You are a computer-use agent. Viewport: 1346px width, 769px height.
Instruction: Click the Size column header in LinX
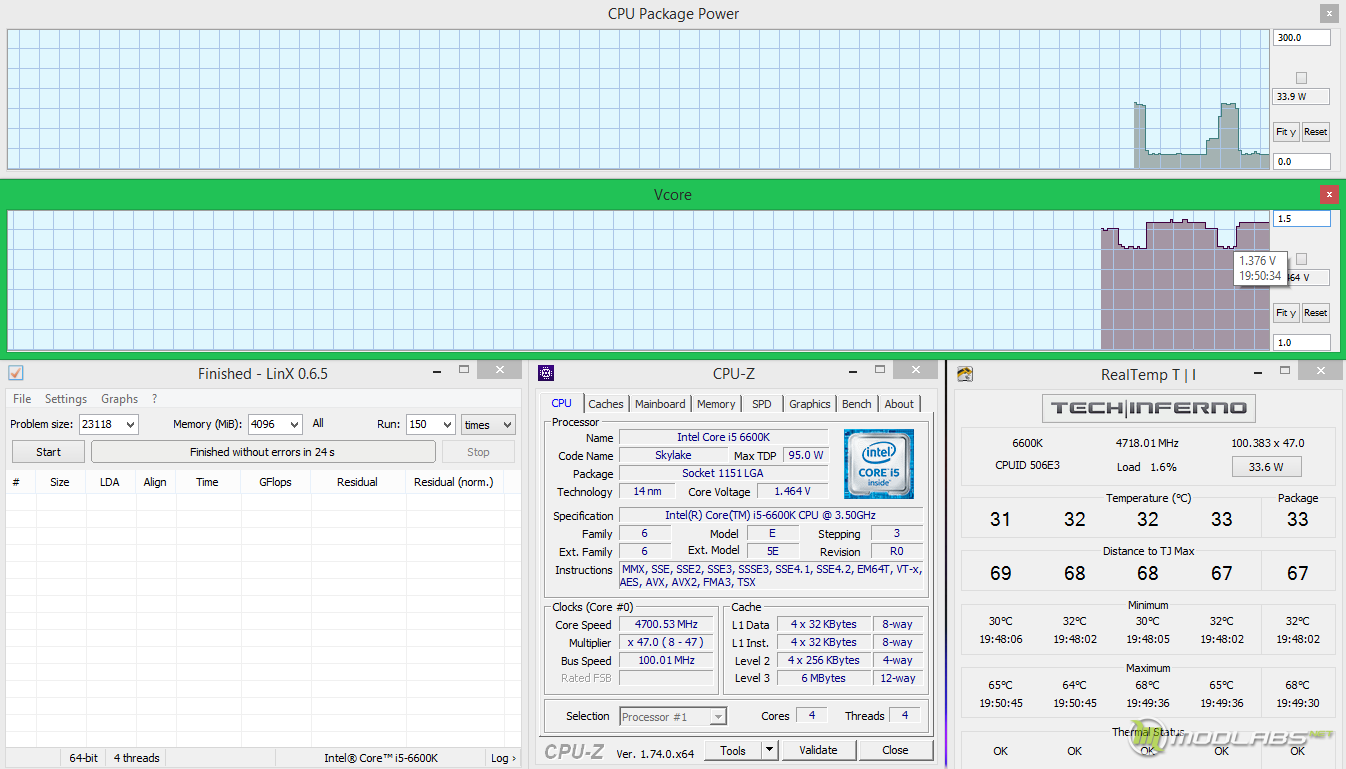tap(60, 482)
